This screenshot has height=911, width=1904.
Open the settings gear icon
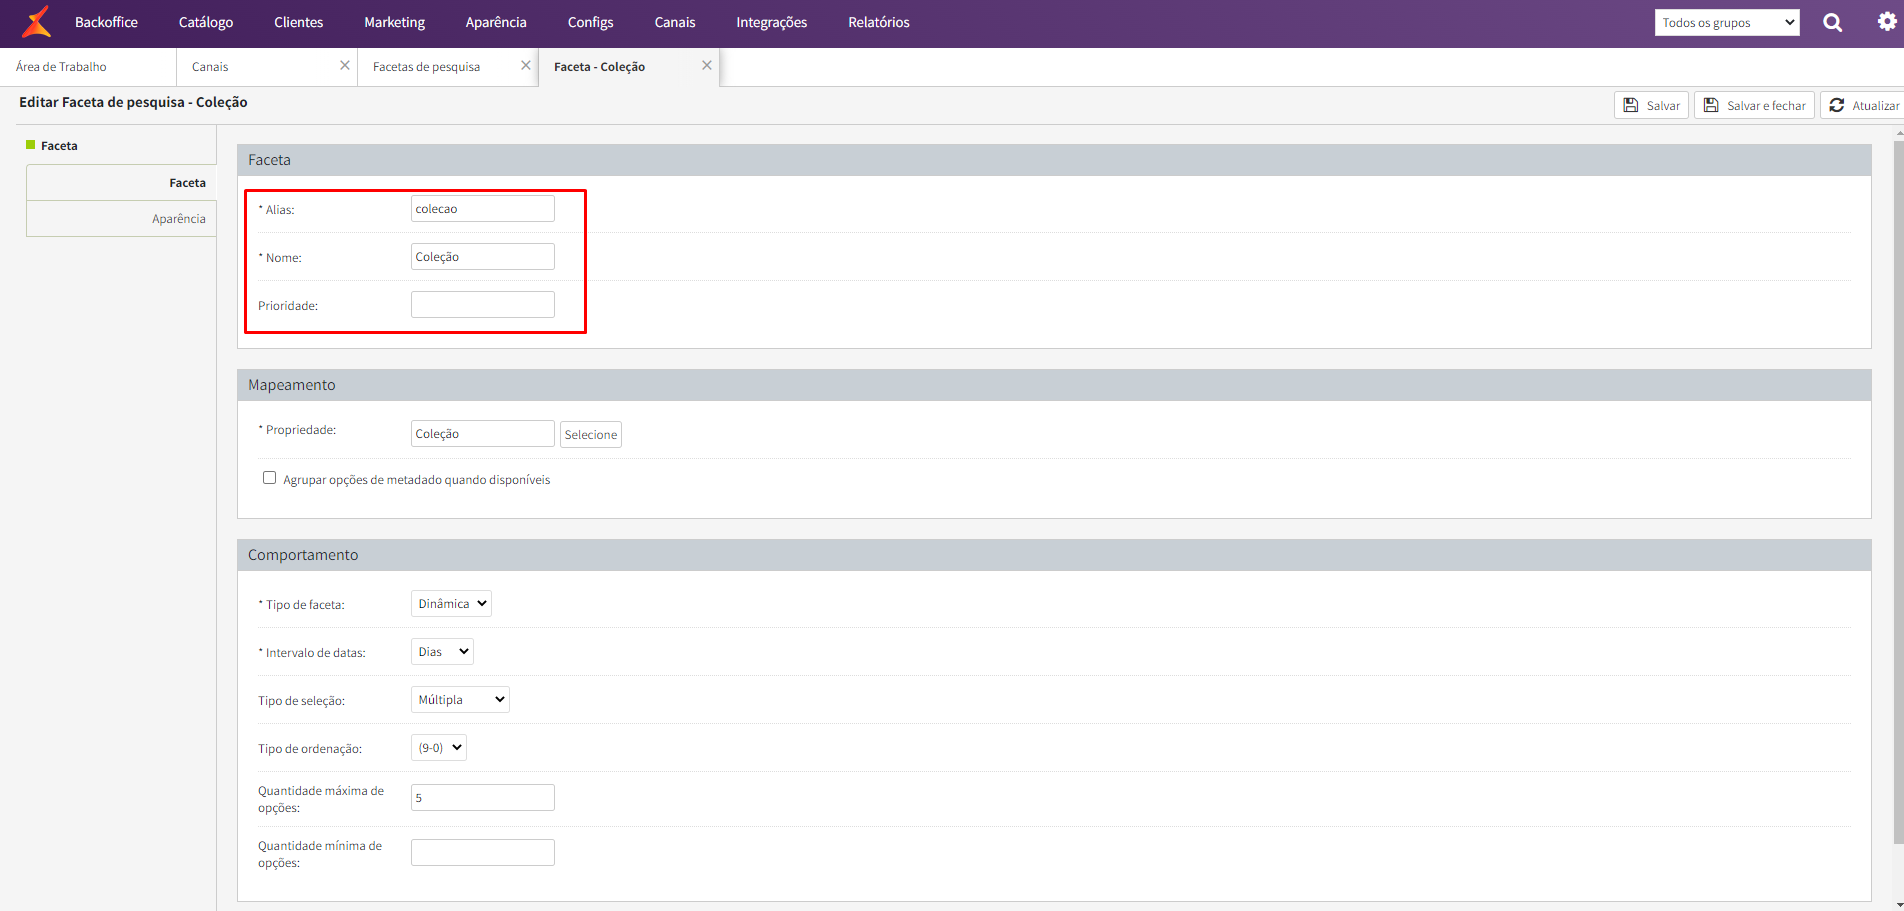1887,21
